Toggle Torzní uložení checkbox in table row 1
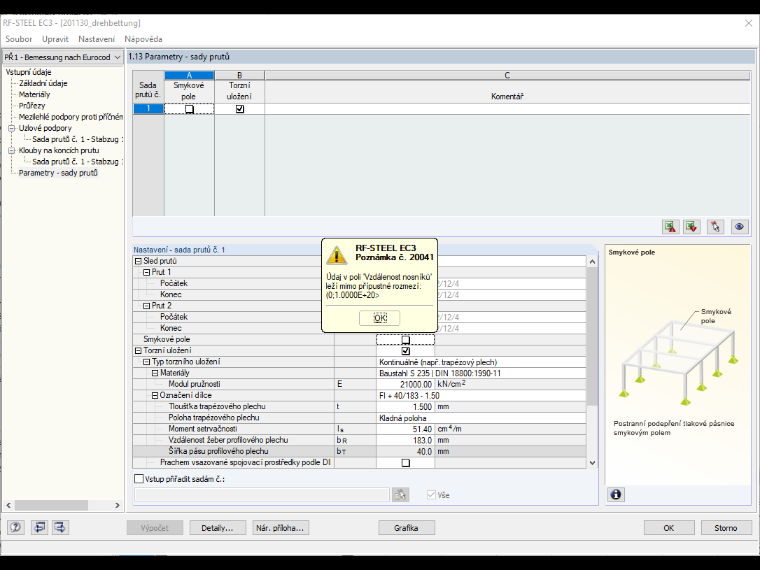The image size is (760, 570). coord(239,109)
